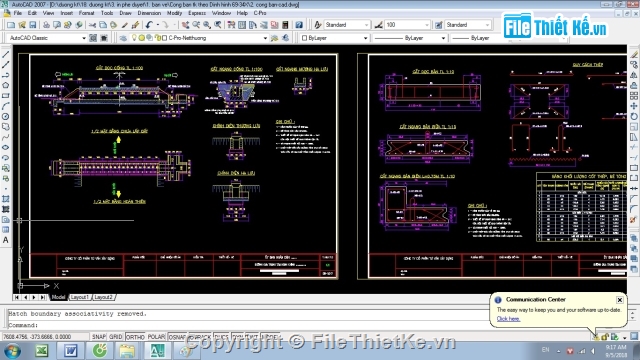Toggle POLAR tracking in status bar

[x=156, y=337]
